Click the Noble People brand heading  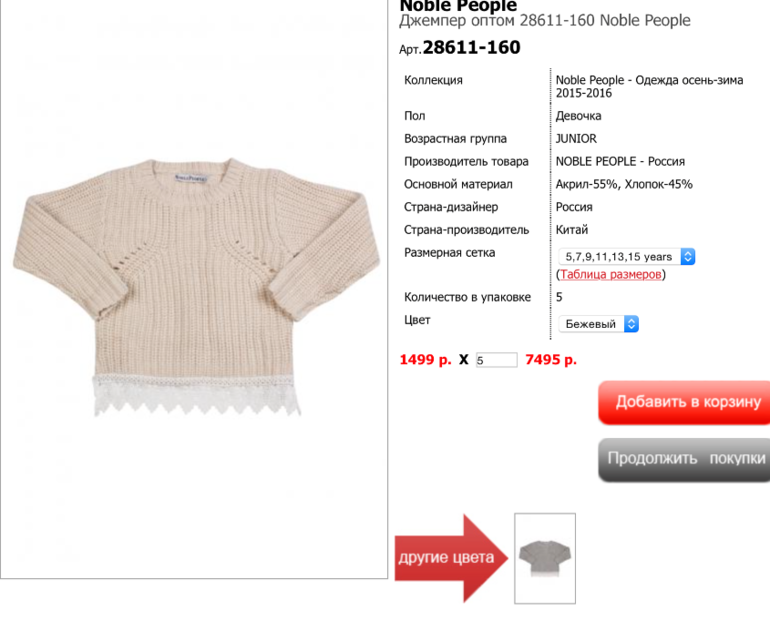click(x=458, y=5)
